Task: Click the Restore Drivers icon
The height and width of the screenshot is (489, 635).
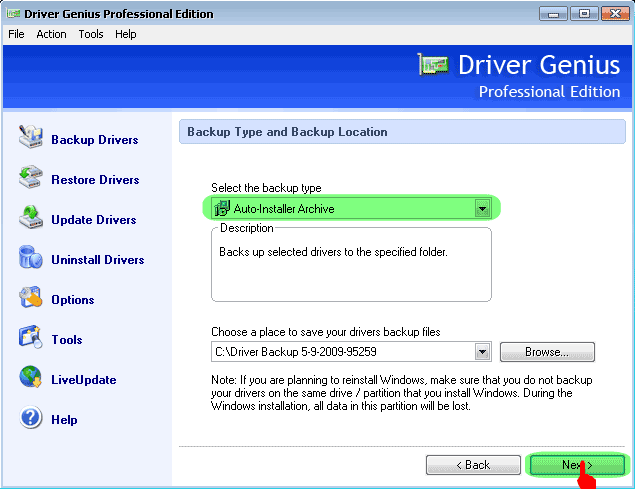Action: point(30,177)
